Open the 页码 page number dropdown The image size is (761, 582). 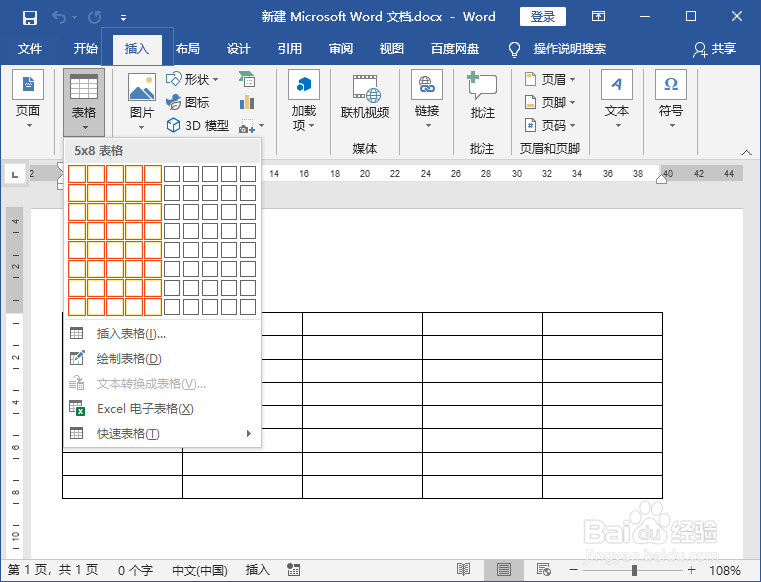(x=550, y=125)
